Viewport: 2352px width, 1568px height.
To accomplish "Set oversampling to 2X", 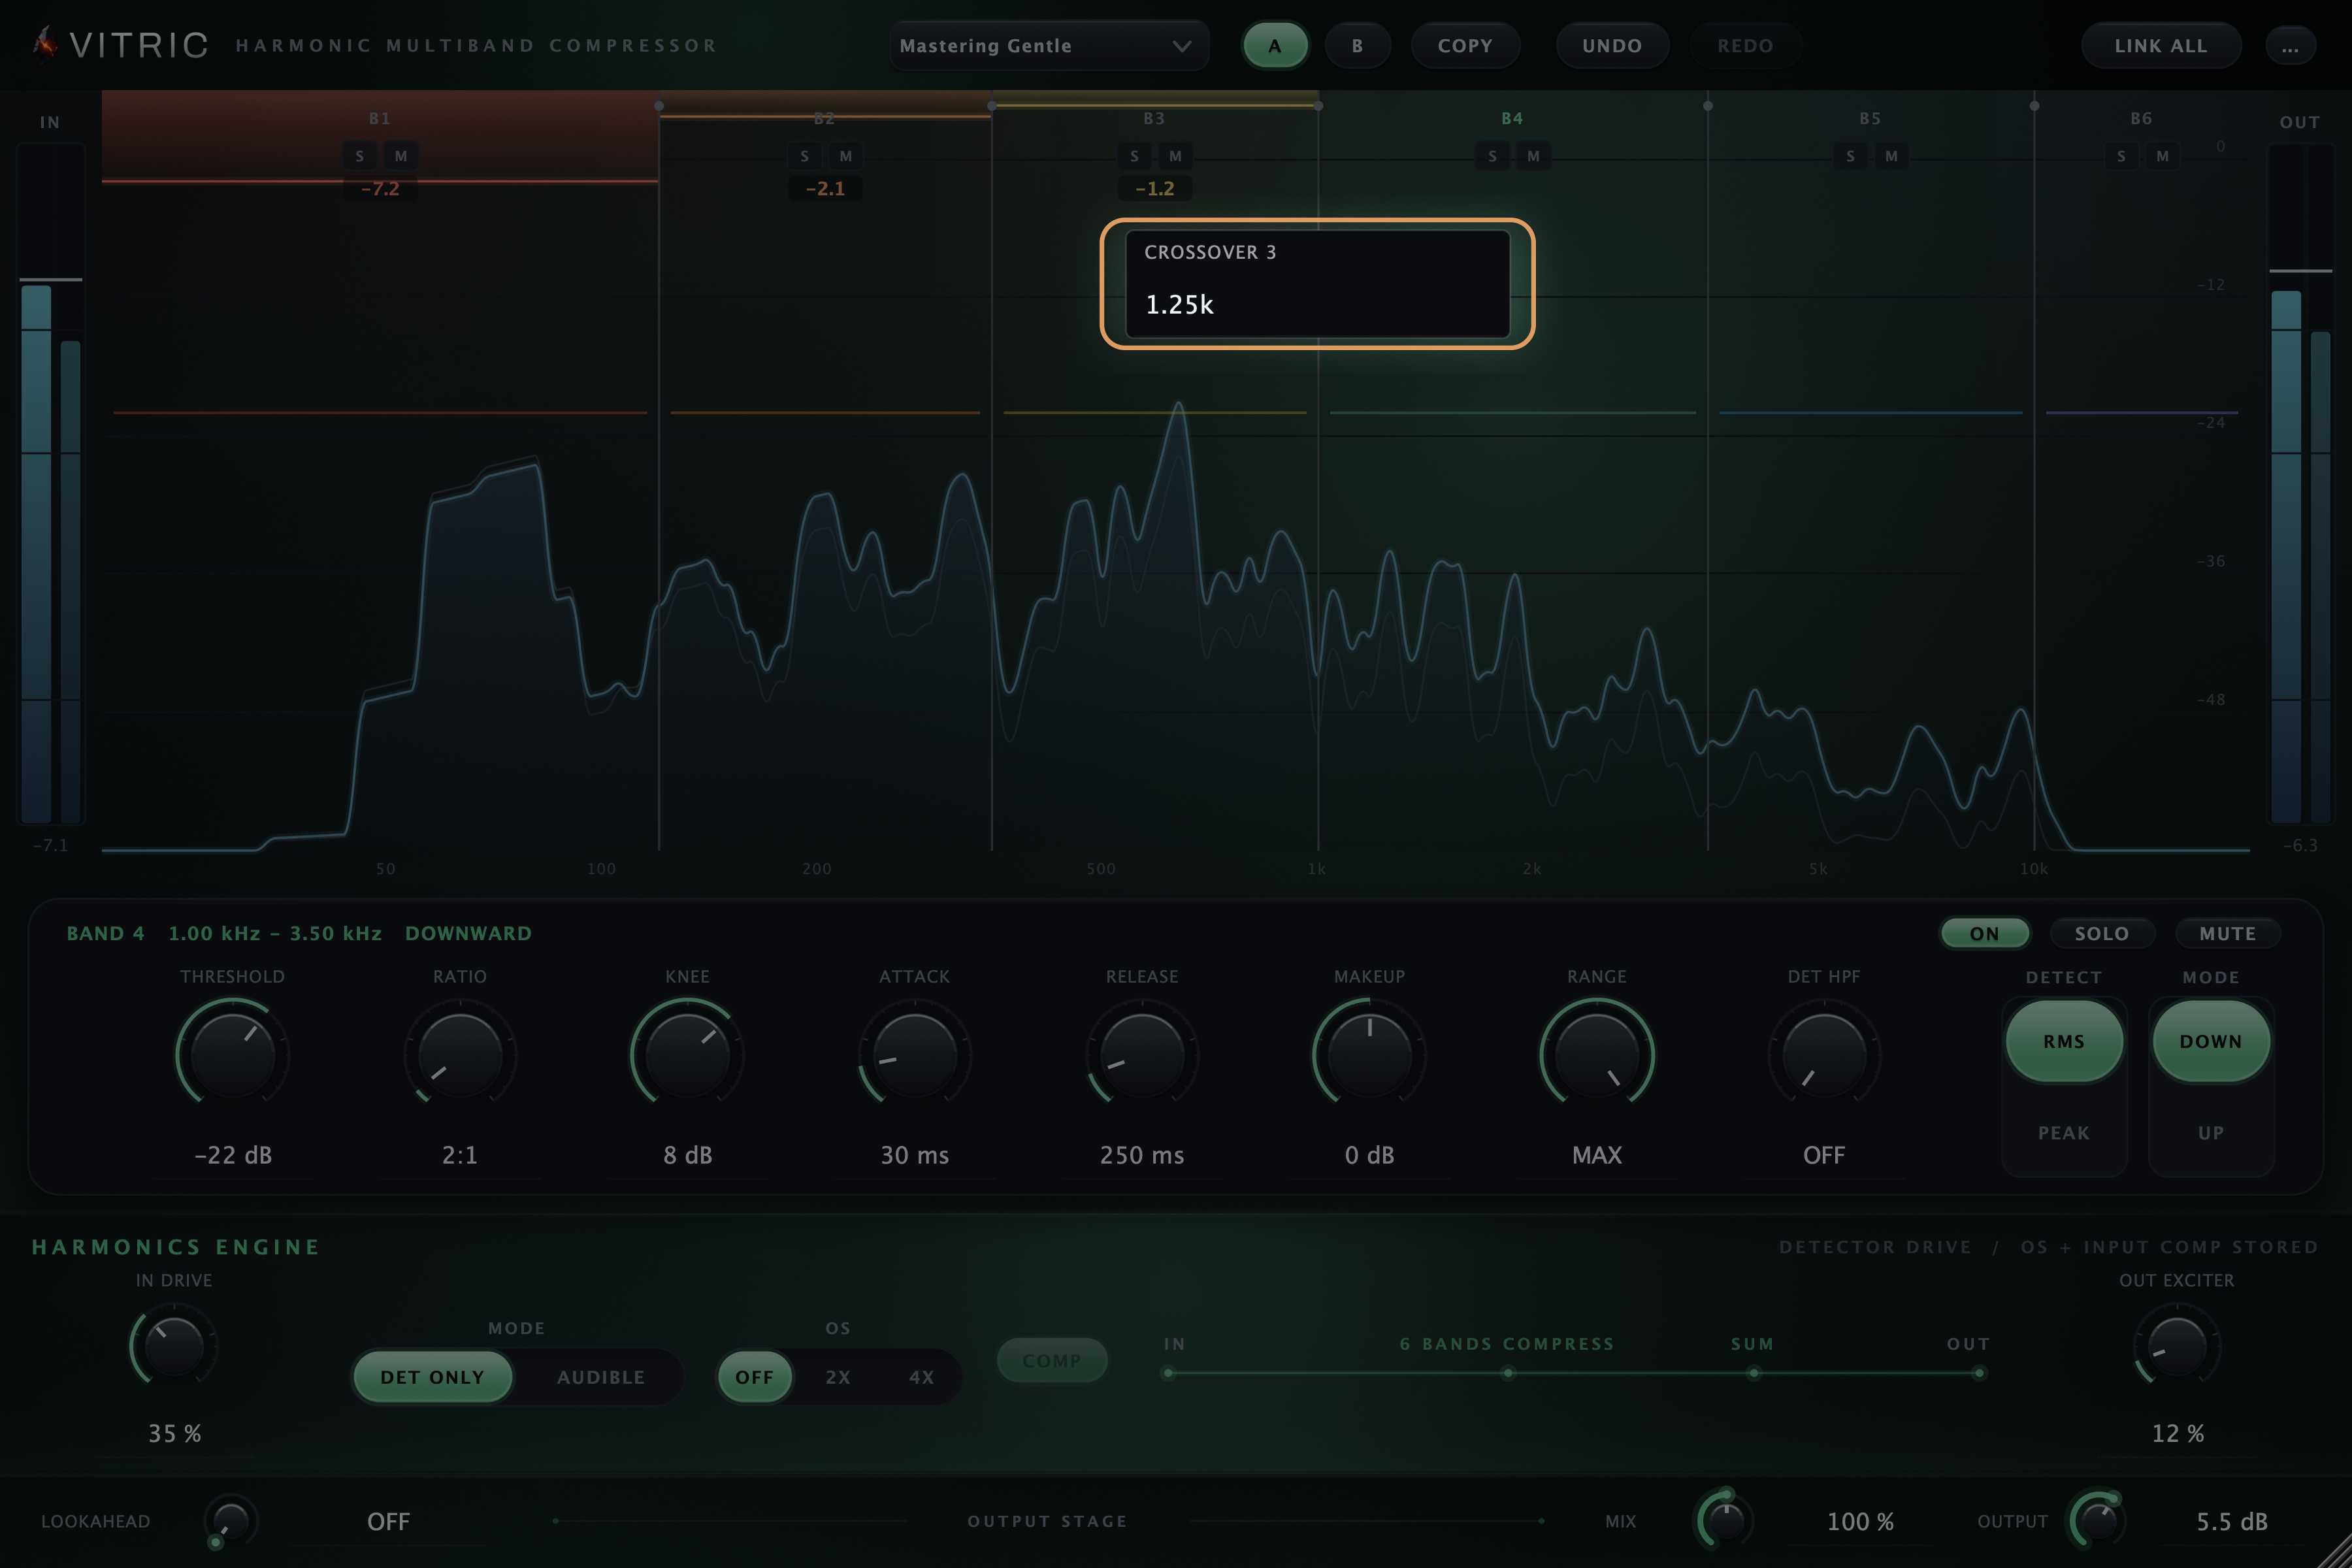I will click(838, 1377).
